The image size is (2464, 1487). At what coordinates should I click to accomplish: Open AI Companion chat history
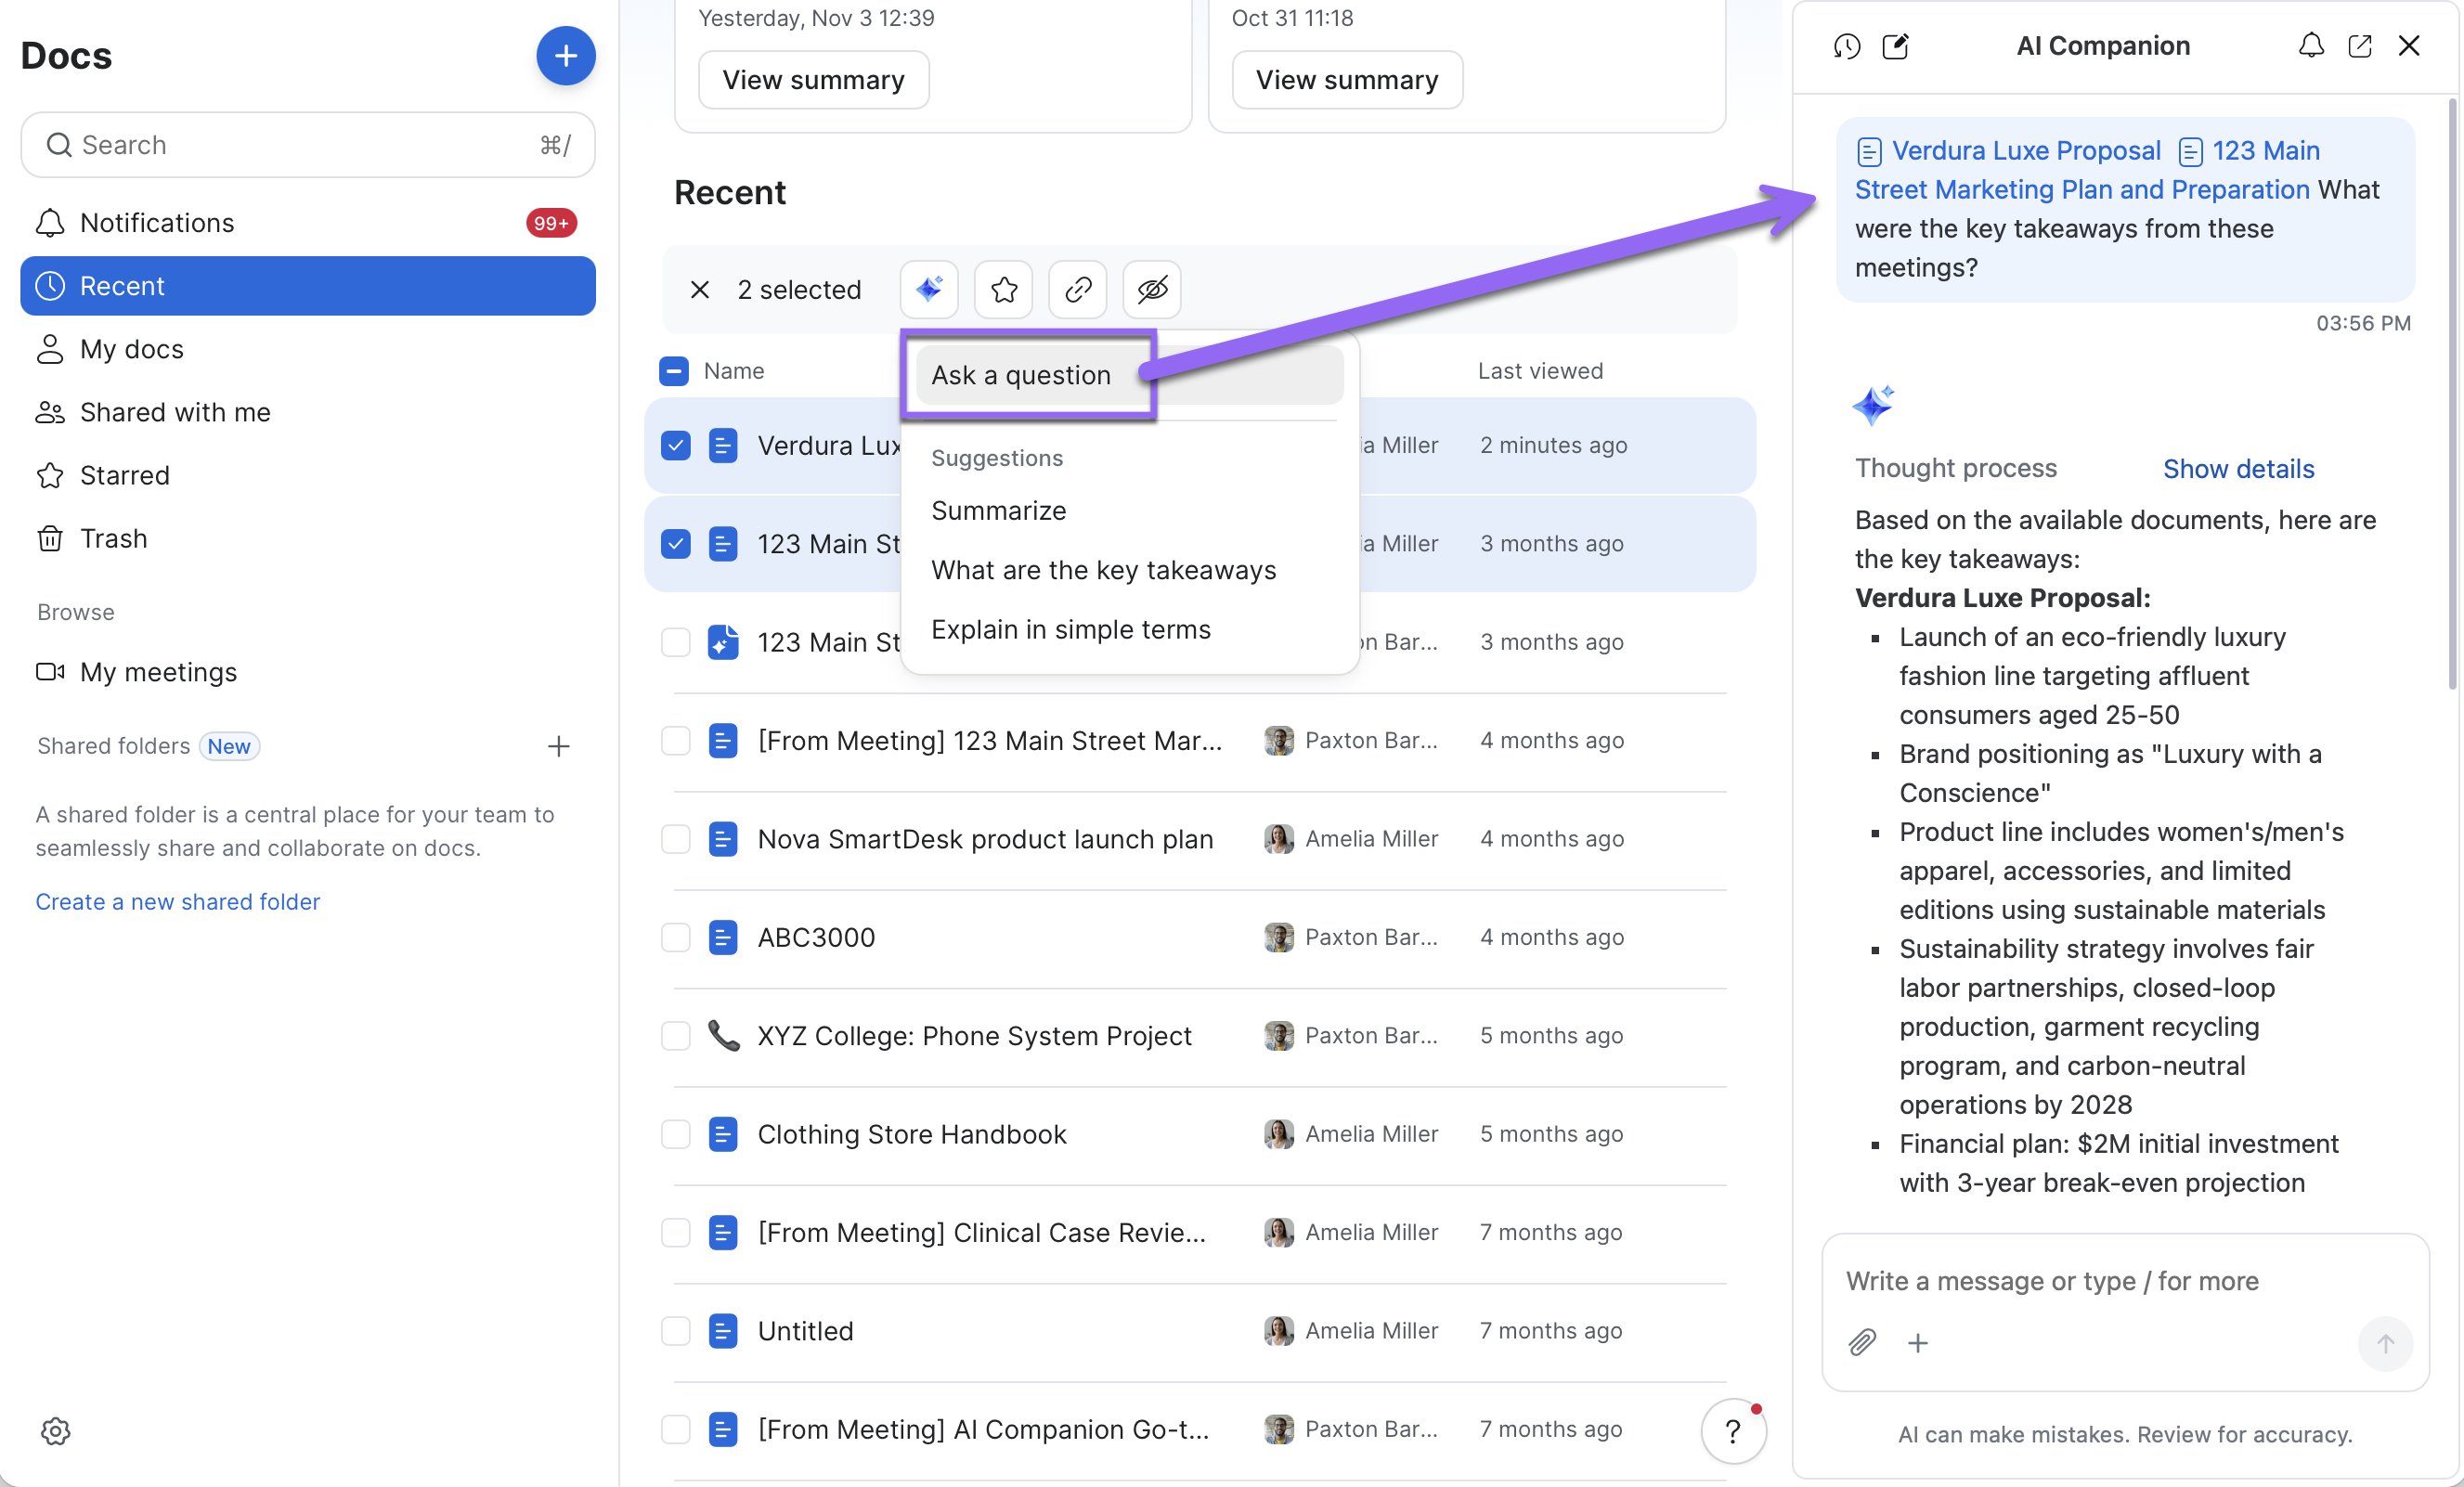pyautogui.click(x=1846, y=46)
